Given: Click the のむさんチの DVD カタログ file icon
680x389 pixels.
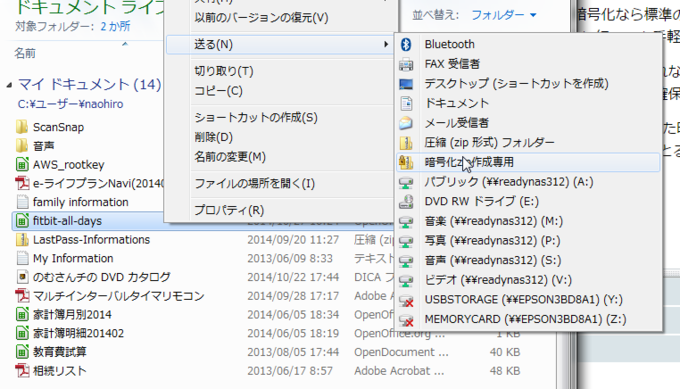Looking at the screenshot, I should pyautogui.click(x=22, y=277).
